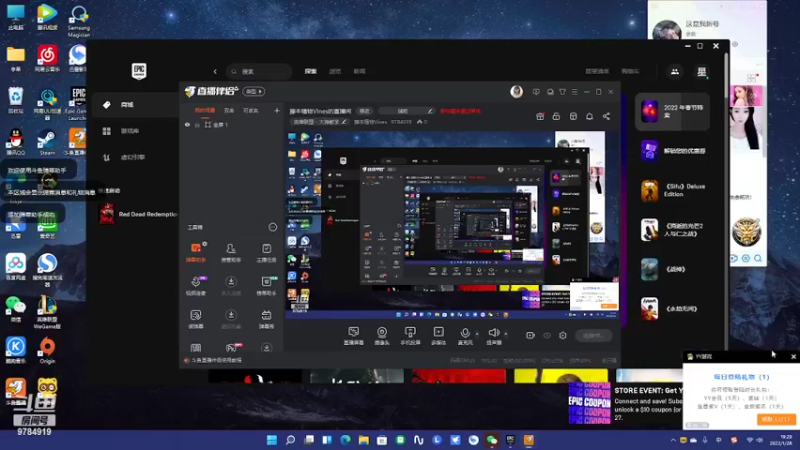Expand speaker options arrow
This screenshot has height=450, width=800.
tap(506, 334)
